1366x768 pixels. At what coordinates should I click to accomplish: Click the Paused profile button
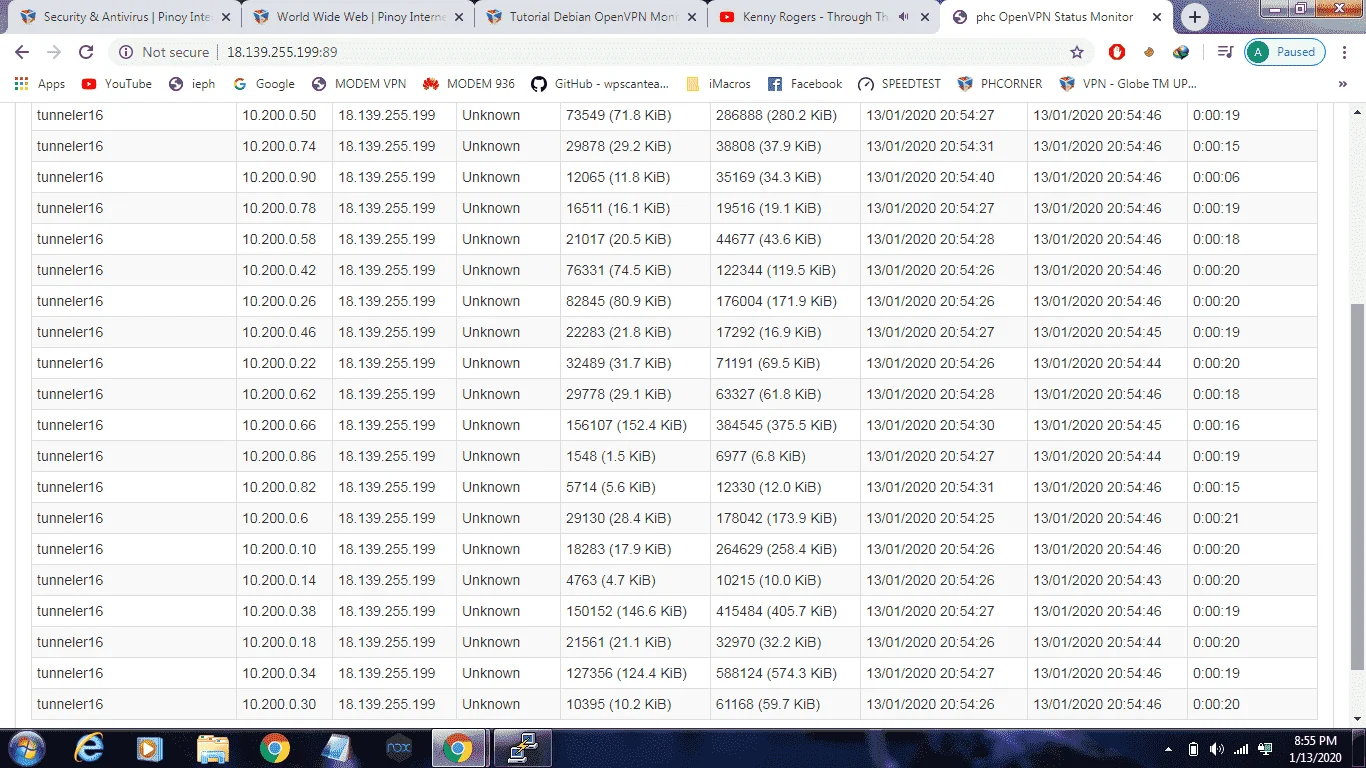(1285, 52)
